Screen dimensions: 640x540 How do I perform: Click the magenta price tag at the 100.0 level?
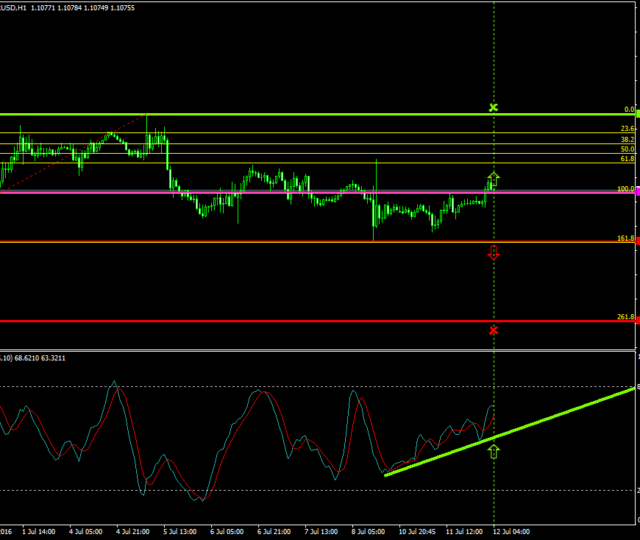pos(637,193)
